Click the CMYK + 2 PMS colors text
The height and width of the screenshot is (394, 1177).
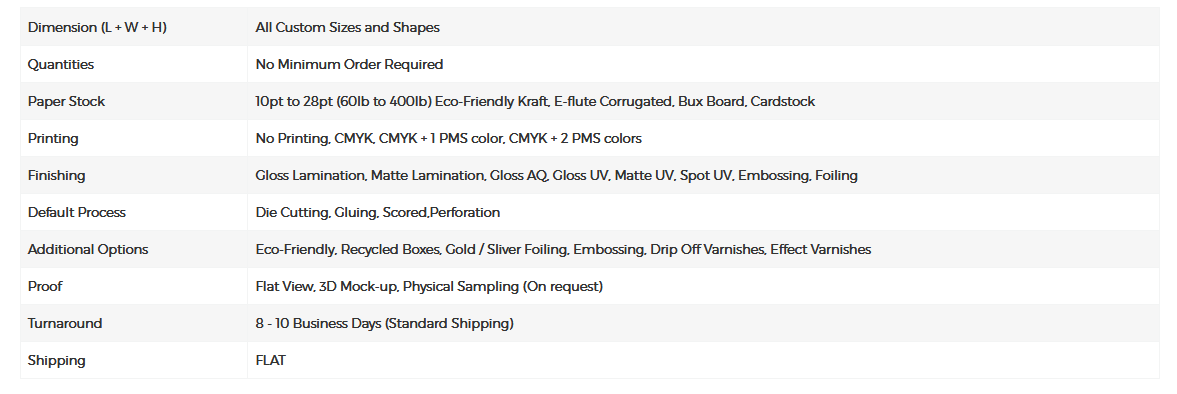[576, 138]
